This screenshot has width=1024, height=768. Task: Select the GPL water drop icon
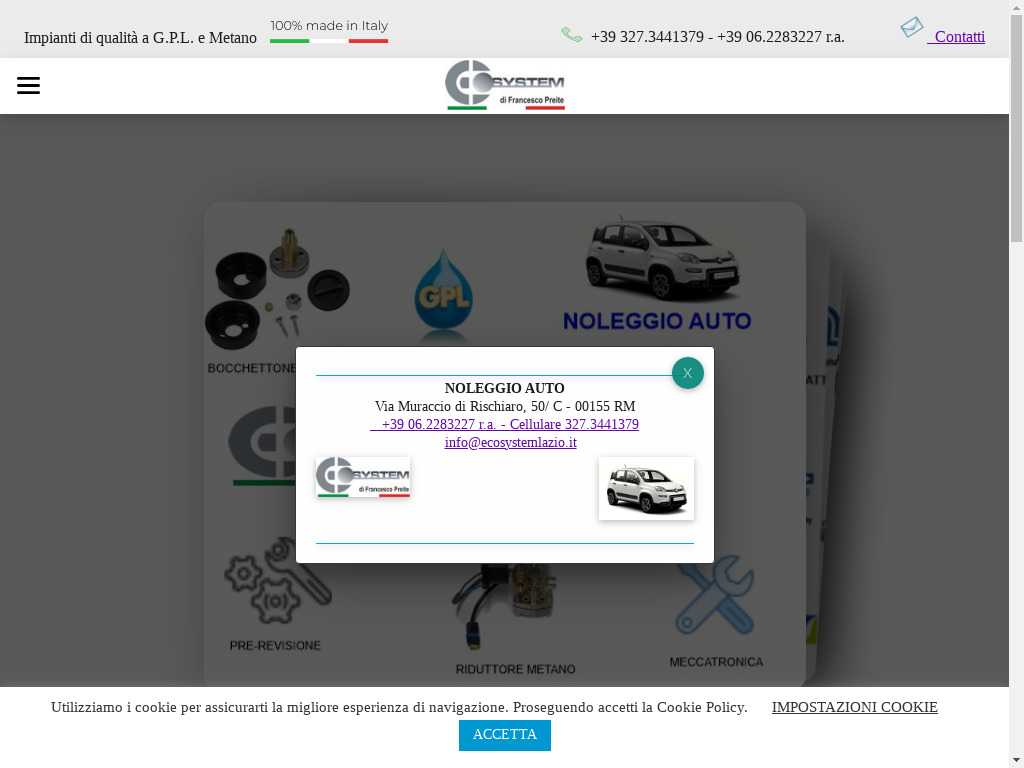point(443,290)
